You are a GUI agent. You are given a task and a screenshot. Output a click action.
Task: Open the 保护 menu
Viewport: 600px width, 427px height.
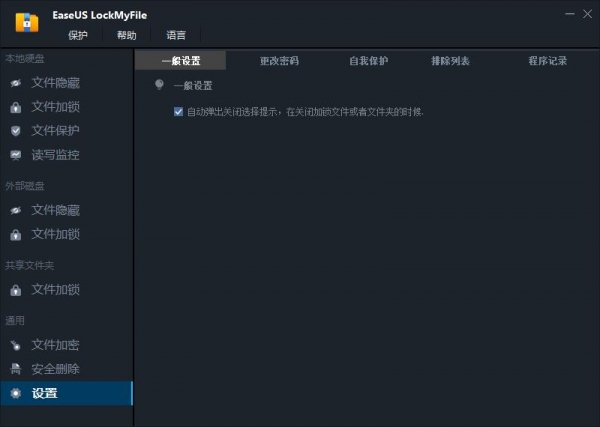pos(78,35)
